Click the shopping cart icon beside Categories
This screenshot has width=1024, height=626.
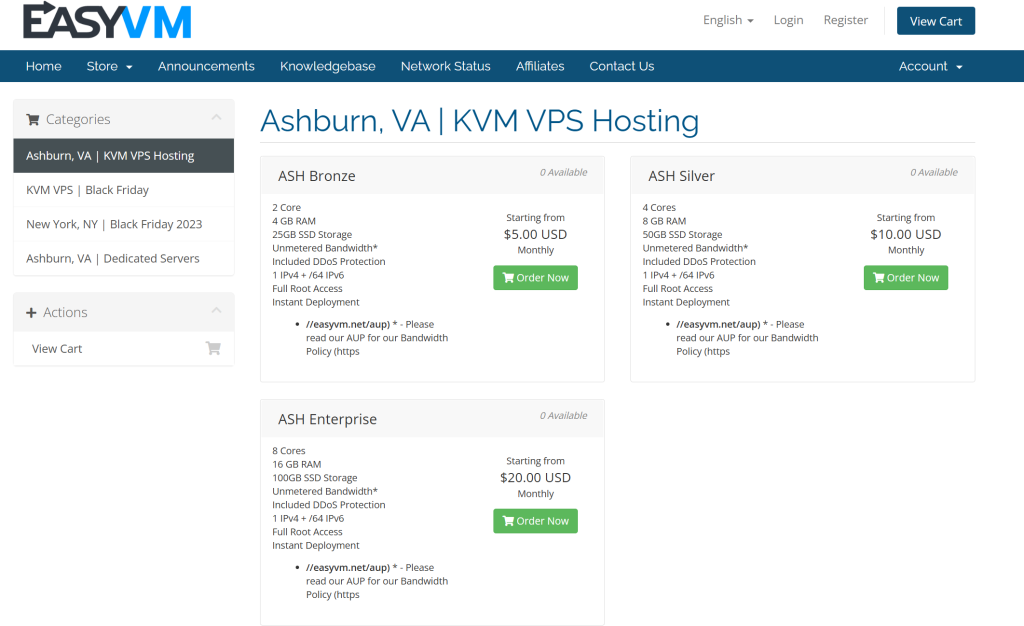coord(33,119)
